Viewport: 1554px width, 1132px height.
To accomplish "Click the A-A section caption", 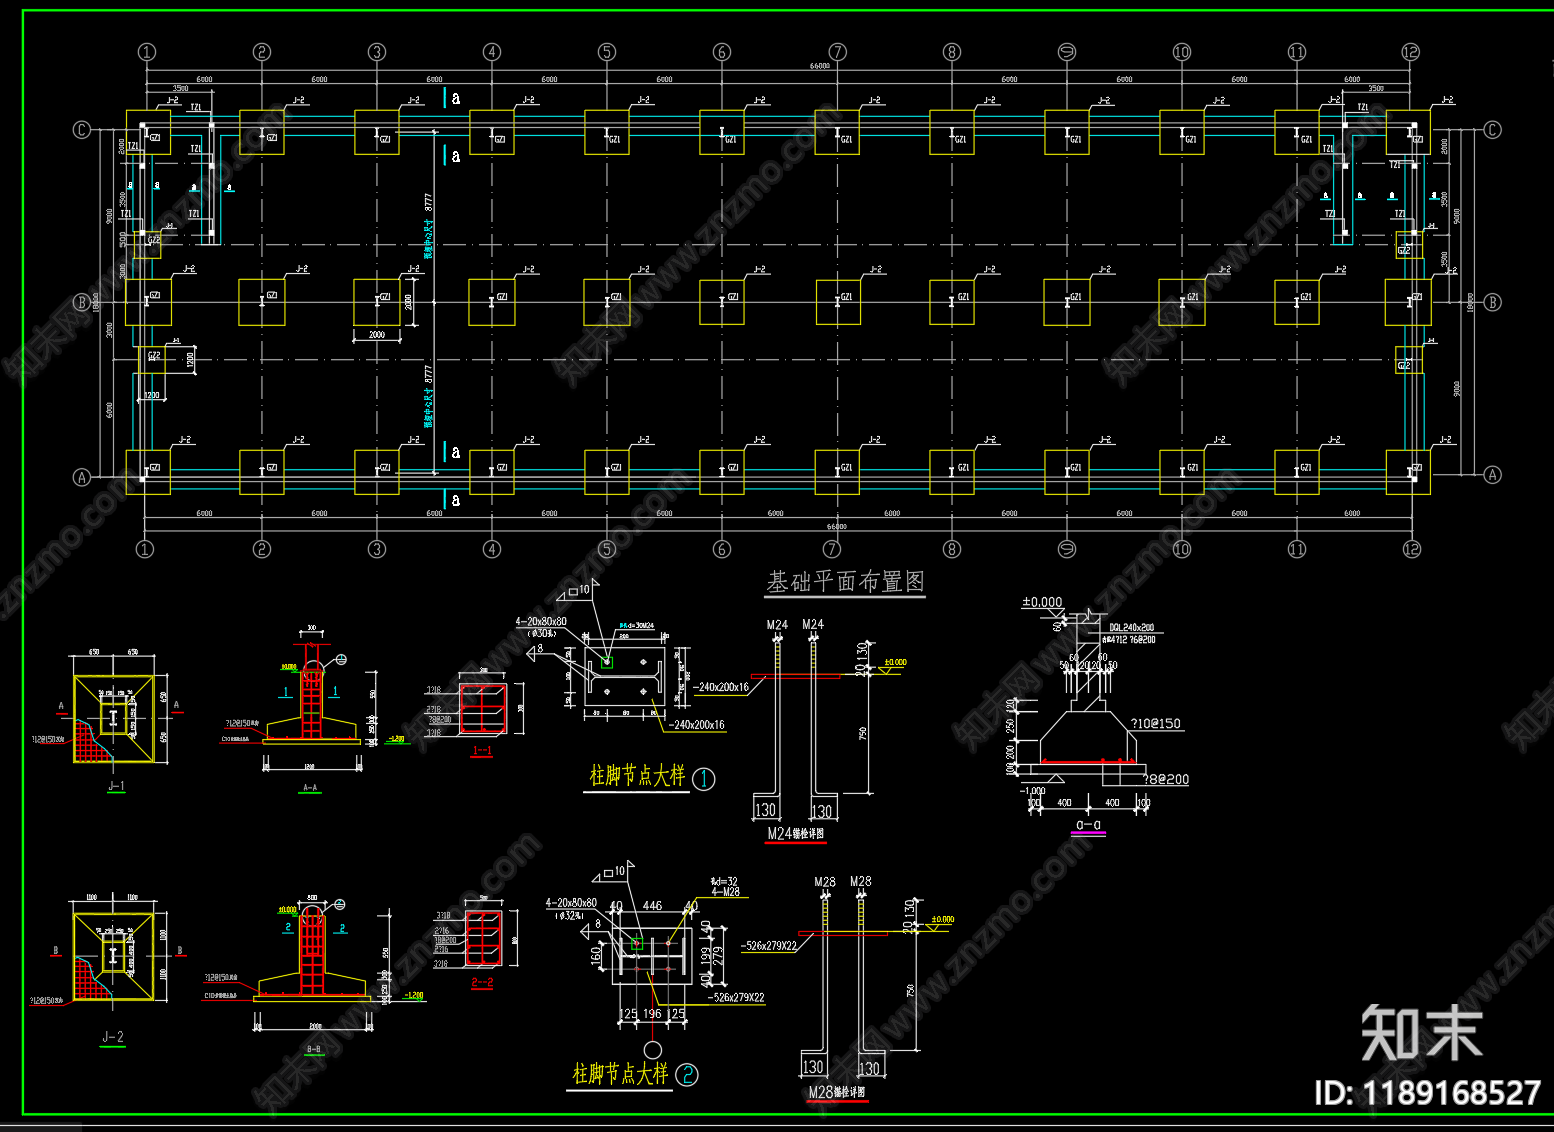I will click(310, 788).
